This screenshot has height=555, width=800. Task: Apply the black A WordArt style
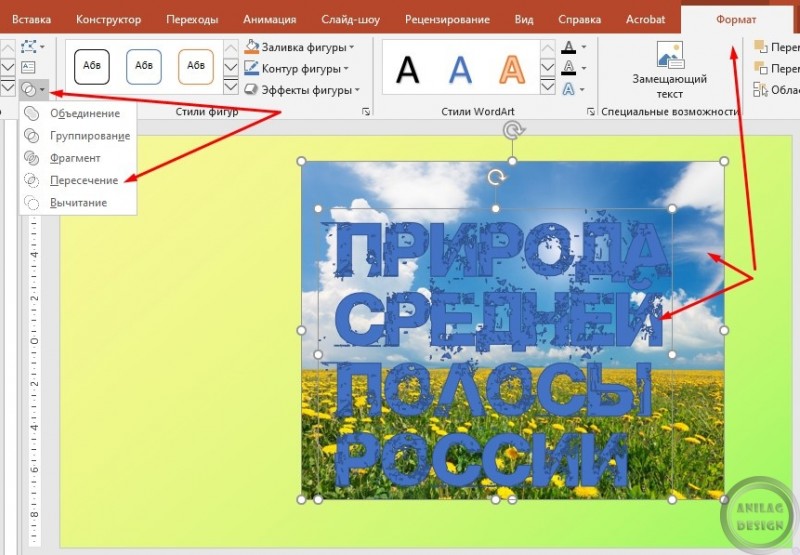click(x=408, y=69)
